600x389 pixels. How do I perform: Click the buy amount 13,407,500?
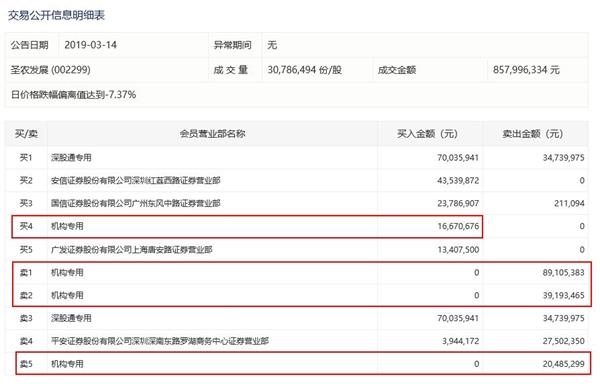tap(458, 250)
